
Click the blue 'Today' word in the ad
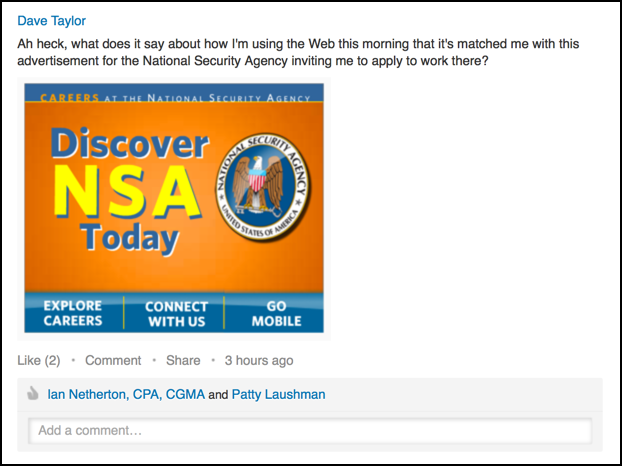pyautogui.click(x=129, y=239)
